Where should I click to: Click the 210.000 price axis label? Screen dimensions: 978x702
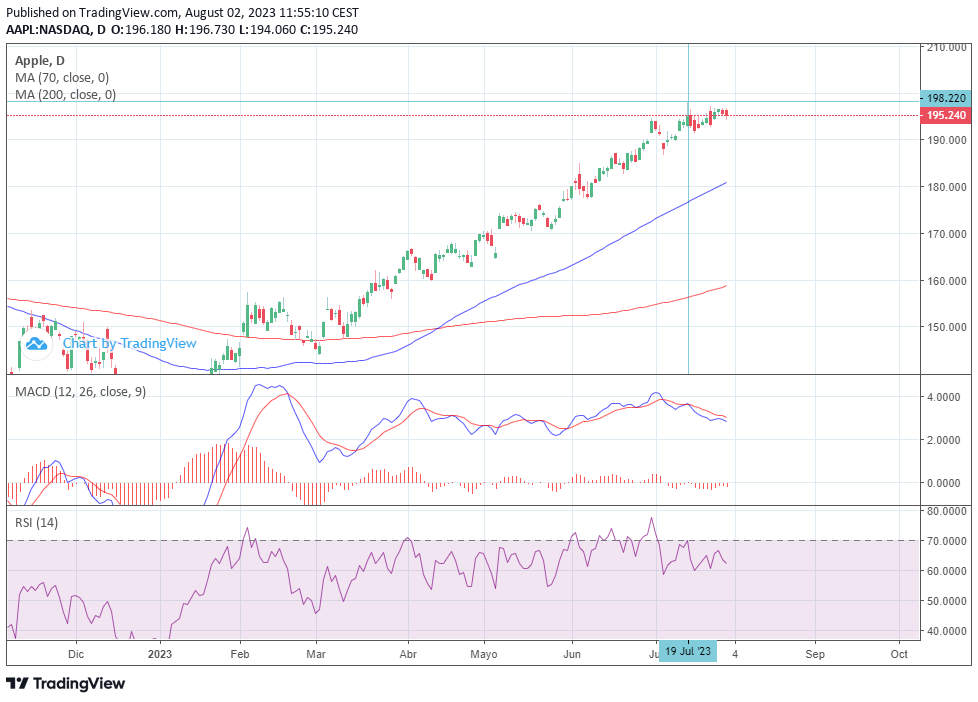pos(947,47)
